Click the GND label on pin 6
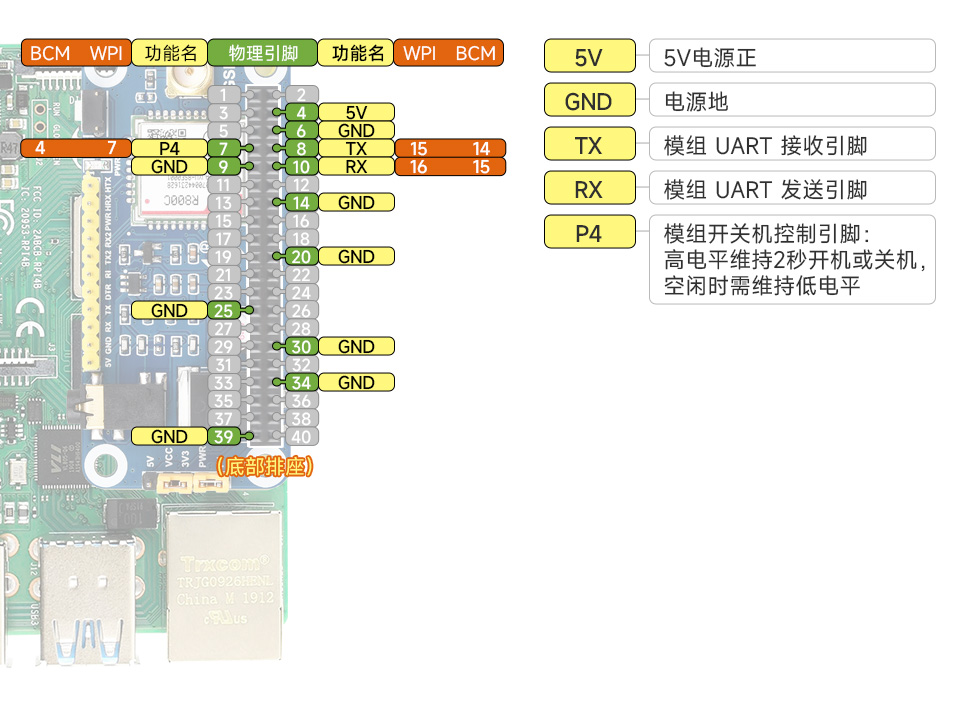 357,130
